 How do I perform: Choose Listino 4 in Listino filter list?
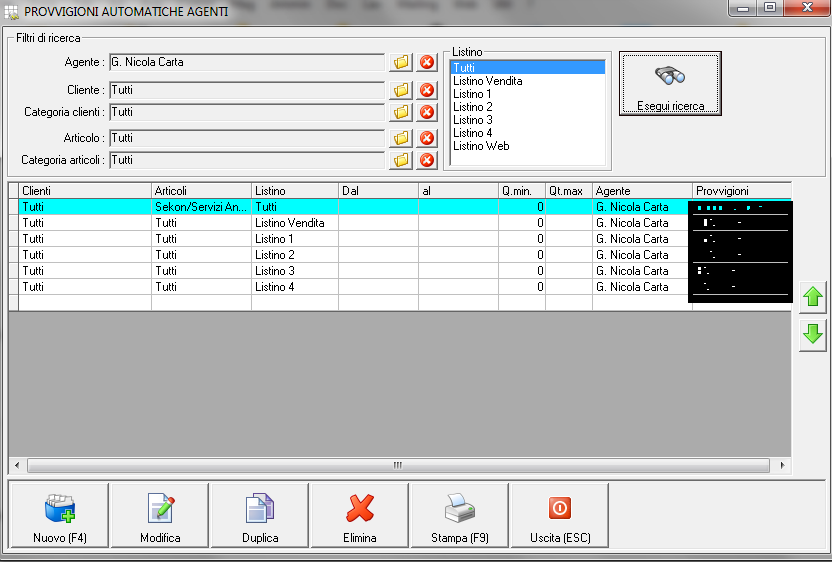(527, 133)
